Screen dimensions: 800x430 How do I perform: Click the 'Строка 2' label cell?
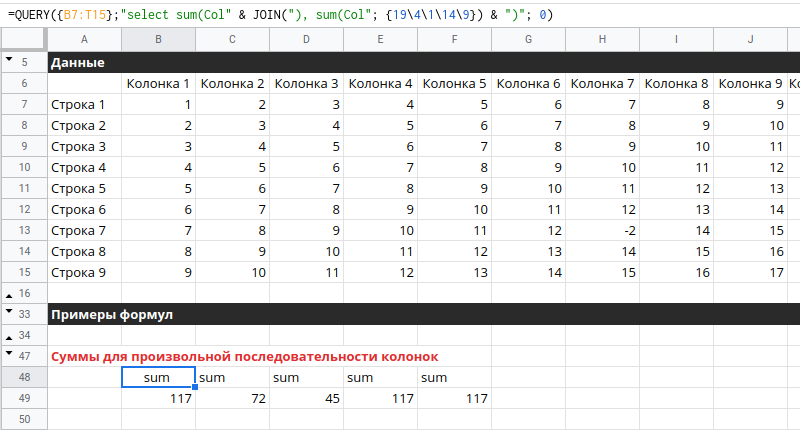(84, 125)
